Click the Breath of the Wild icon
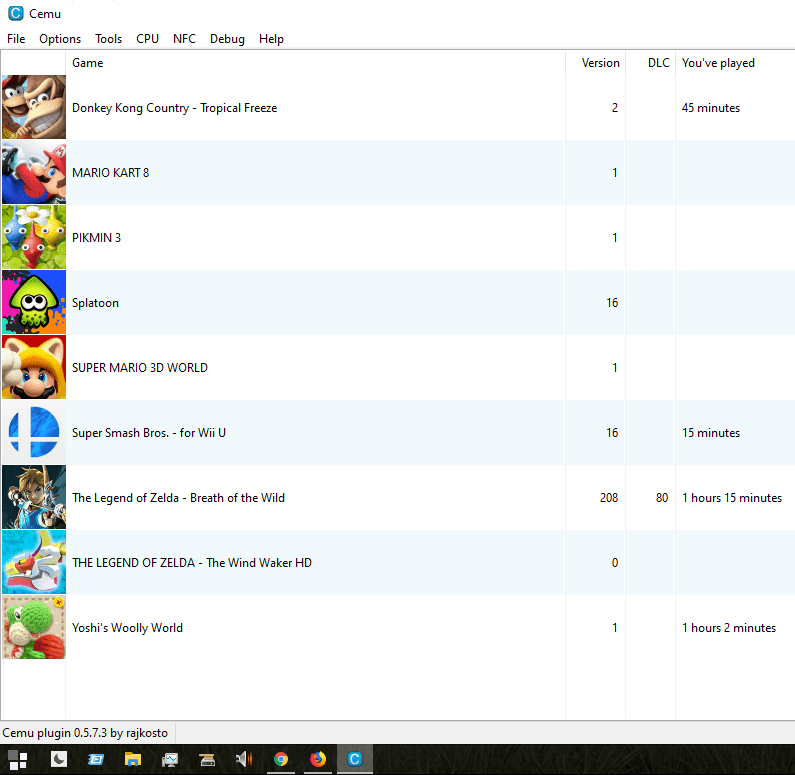The height and width of the screenshot is (775, 795). pyautogui.click(x=34, y=497)
